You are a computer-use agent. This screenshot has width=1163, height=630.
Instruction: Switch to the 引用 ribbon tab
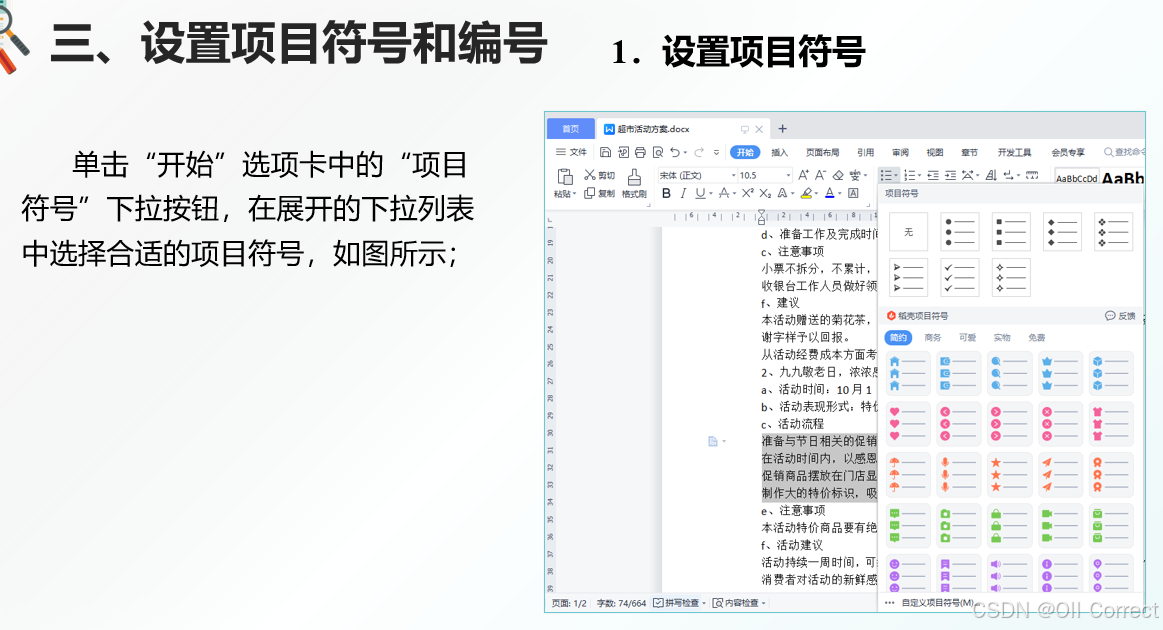[x=866, y=152]
